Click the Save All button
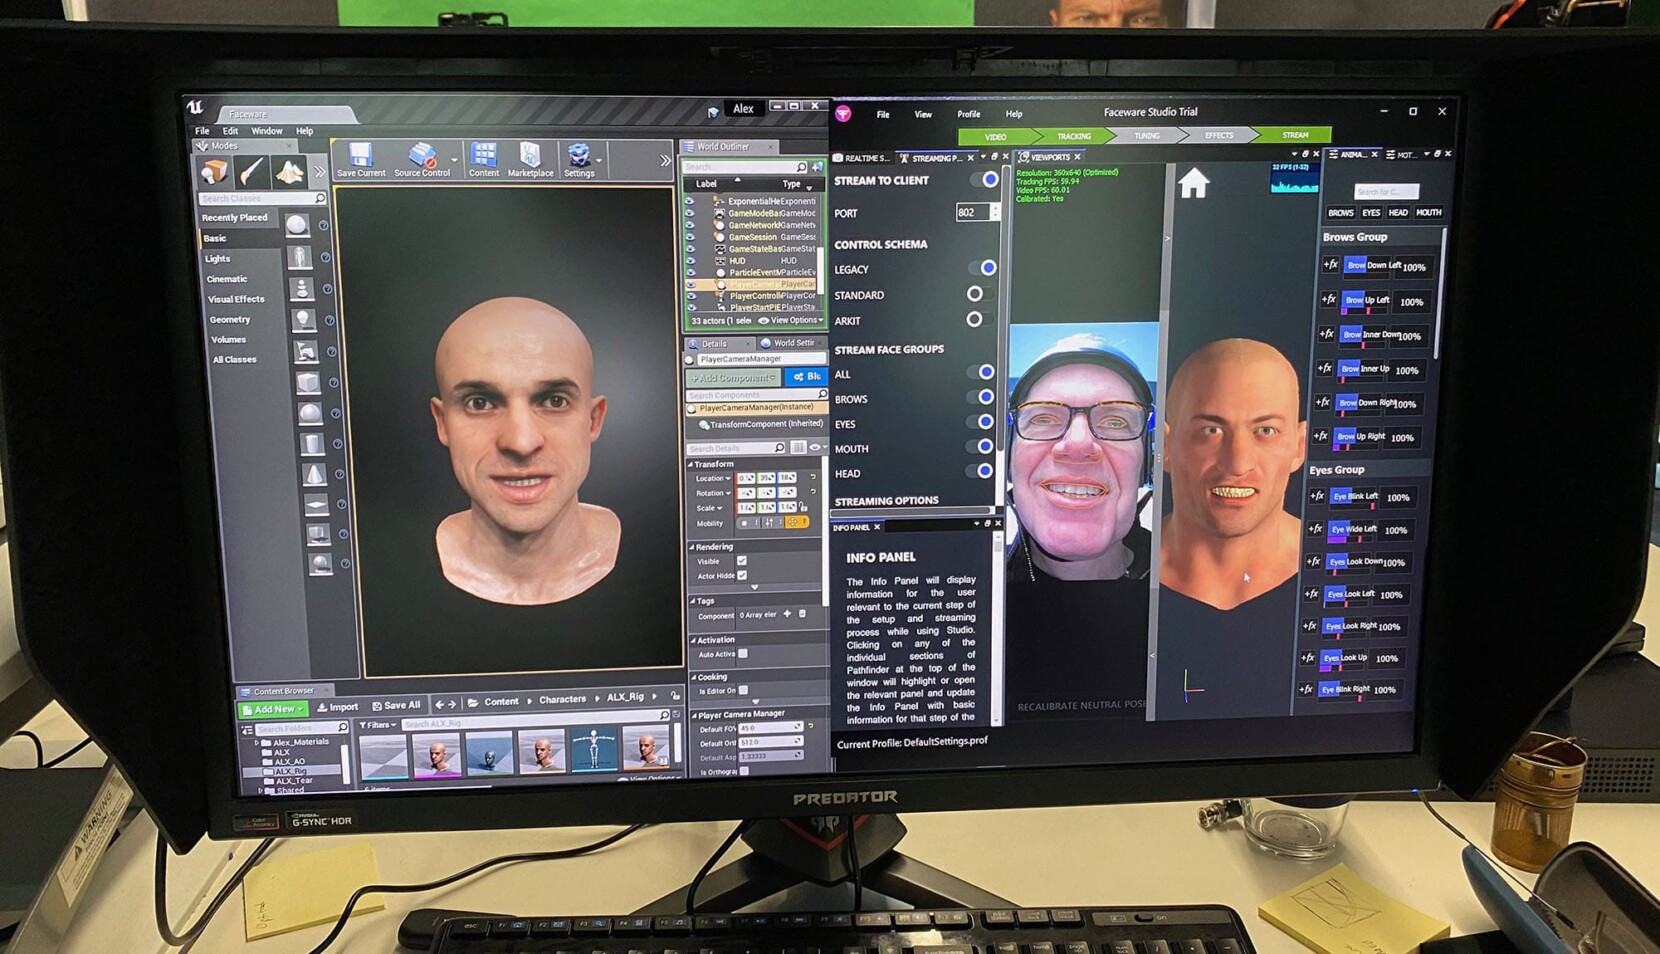Image resolution: width=1660 pixels, height=954 pixels. pos(396,704)
